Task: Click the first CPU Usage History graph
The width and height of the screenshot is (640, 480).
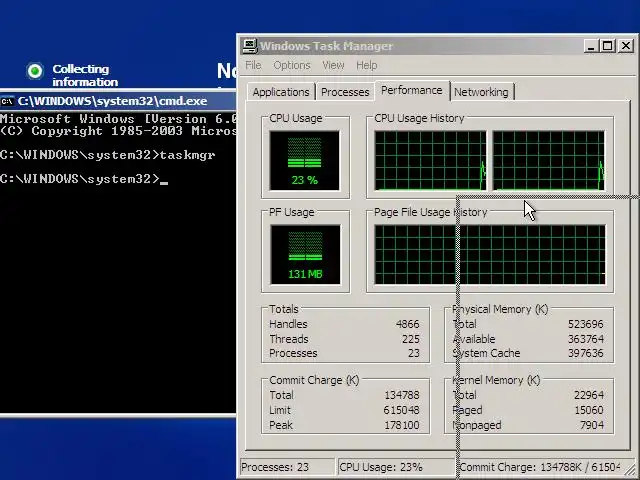Action: pyautogui.click(x=430, y=160)
